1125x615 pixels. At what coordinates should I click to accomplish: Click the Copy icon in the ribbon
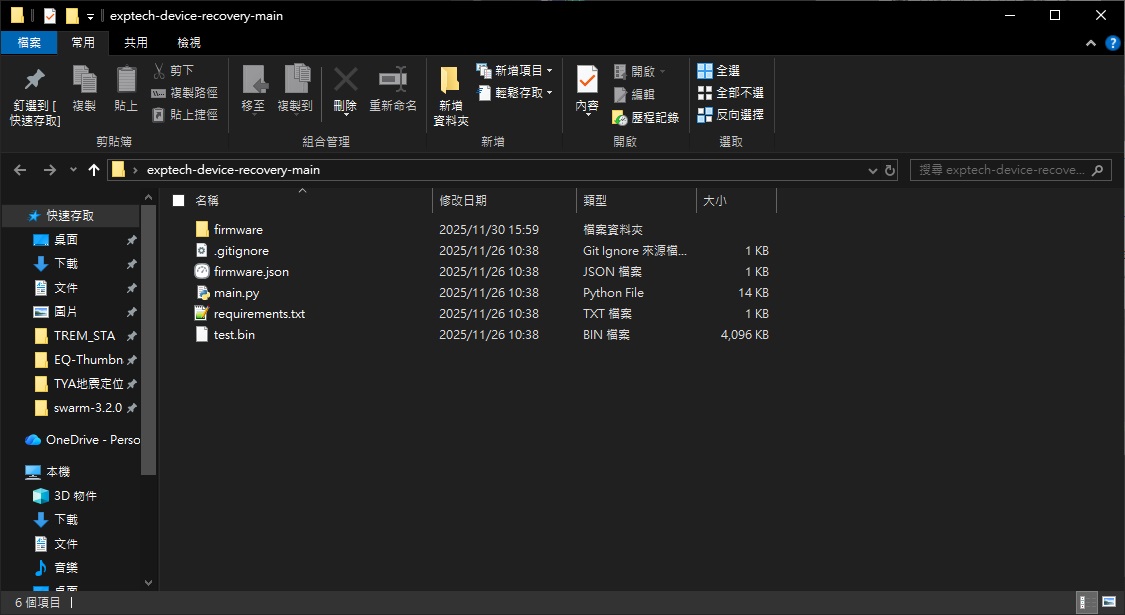84,80
